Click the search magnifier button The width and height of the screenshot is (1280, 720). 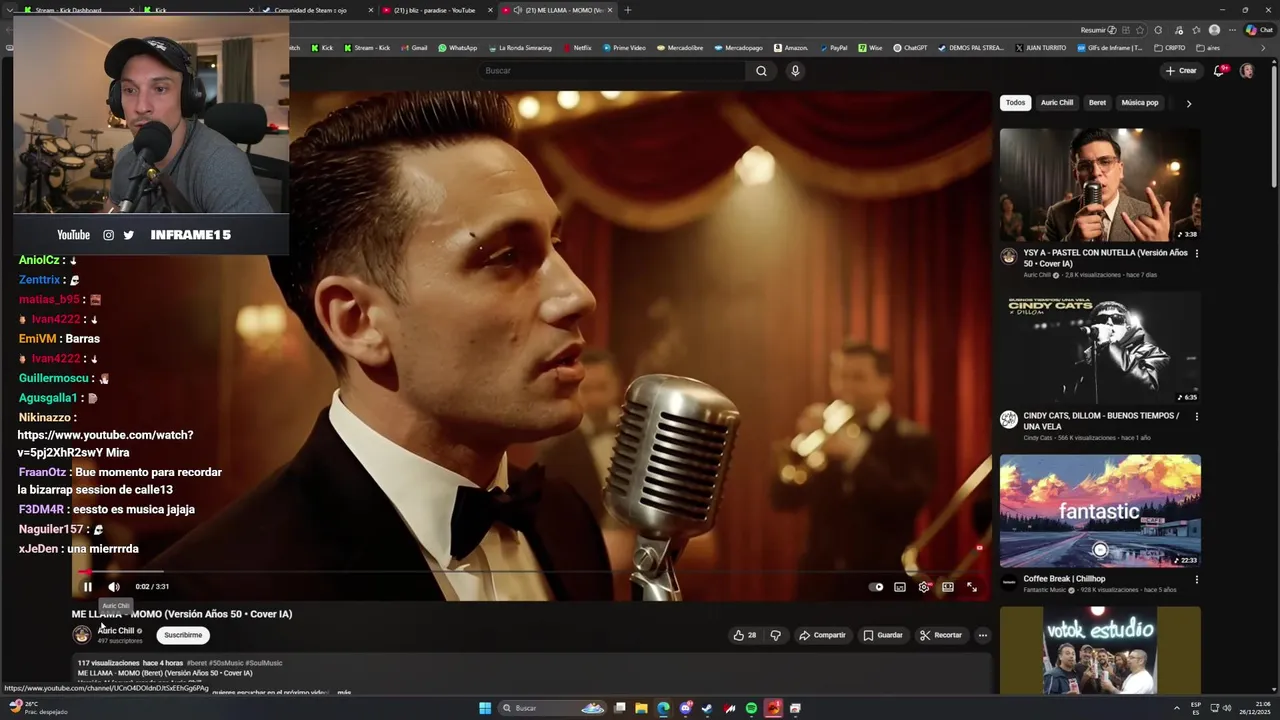point(761,71)
